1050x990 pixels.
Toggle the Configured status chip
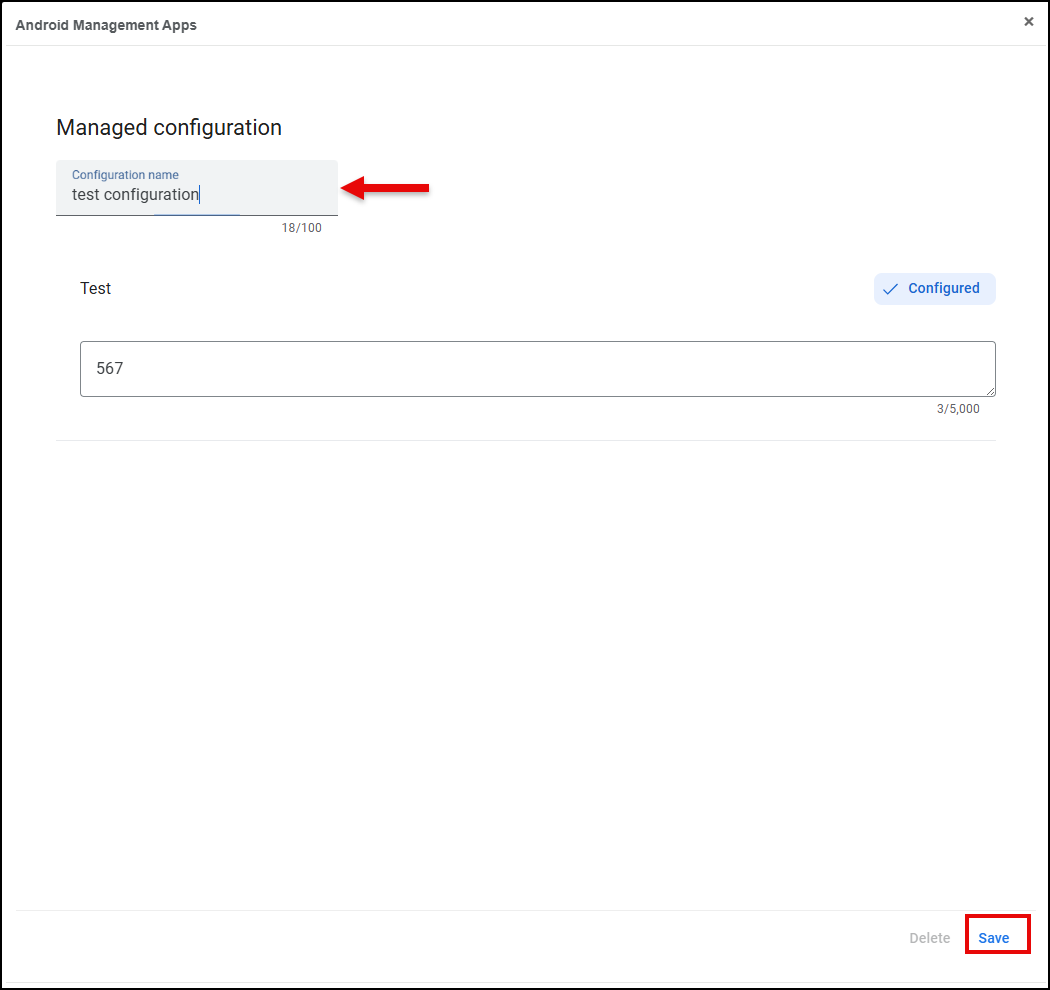[x=935, y=289]
